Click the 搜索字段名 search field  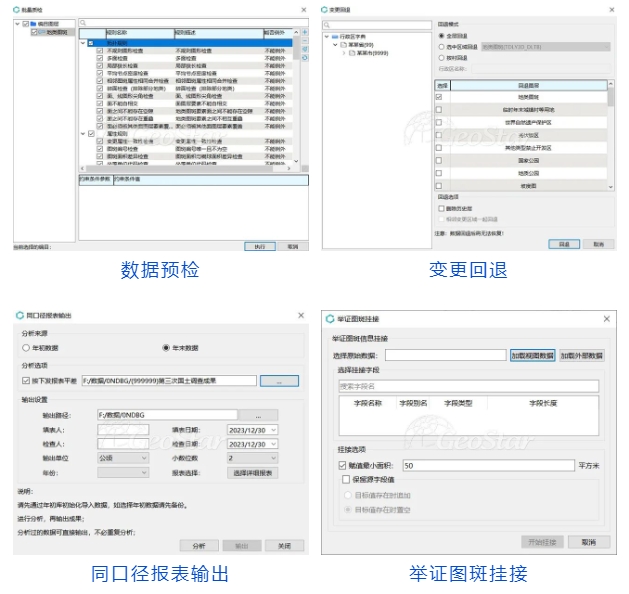(x=466, y=385)
